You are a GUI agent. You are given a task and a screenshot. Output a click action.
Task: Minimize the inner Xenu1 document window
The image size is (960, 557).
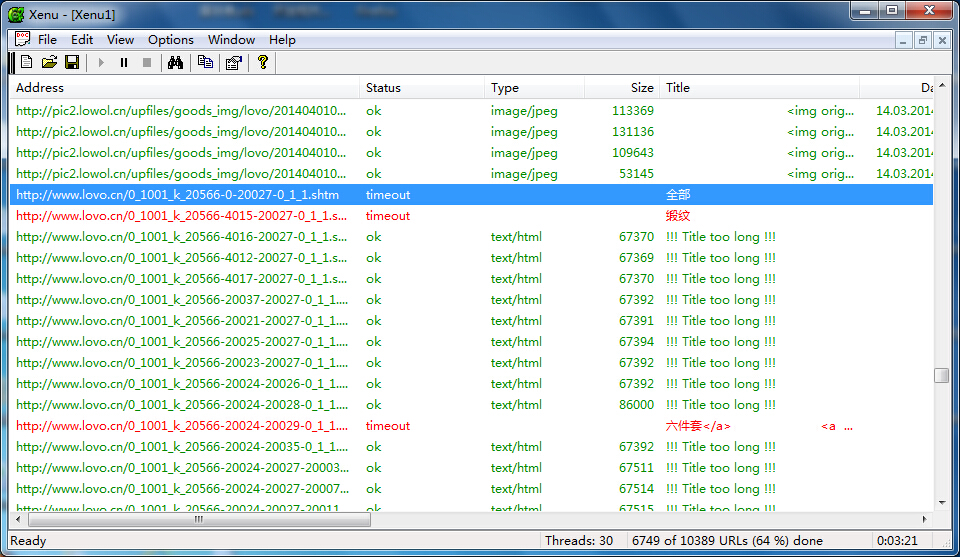[x=903, y=41]
